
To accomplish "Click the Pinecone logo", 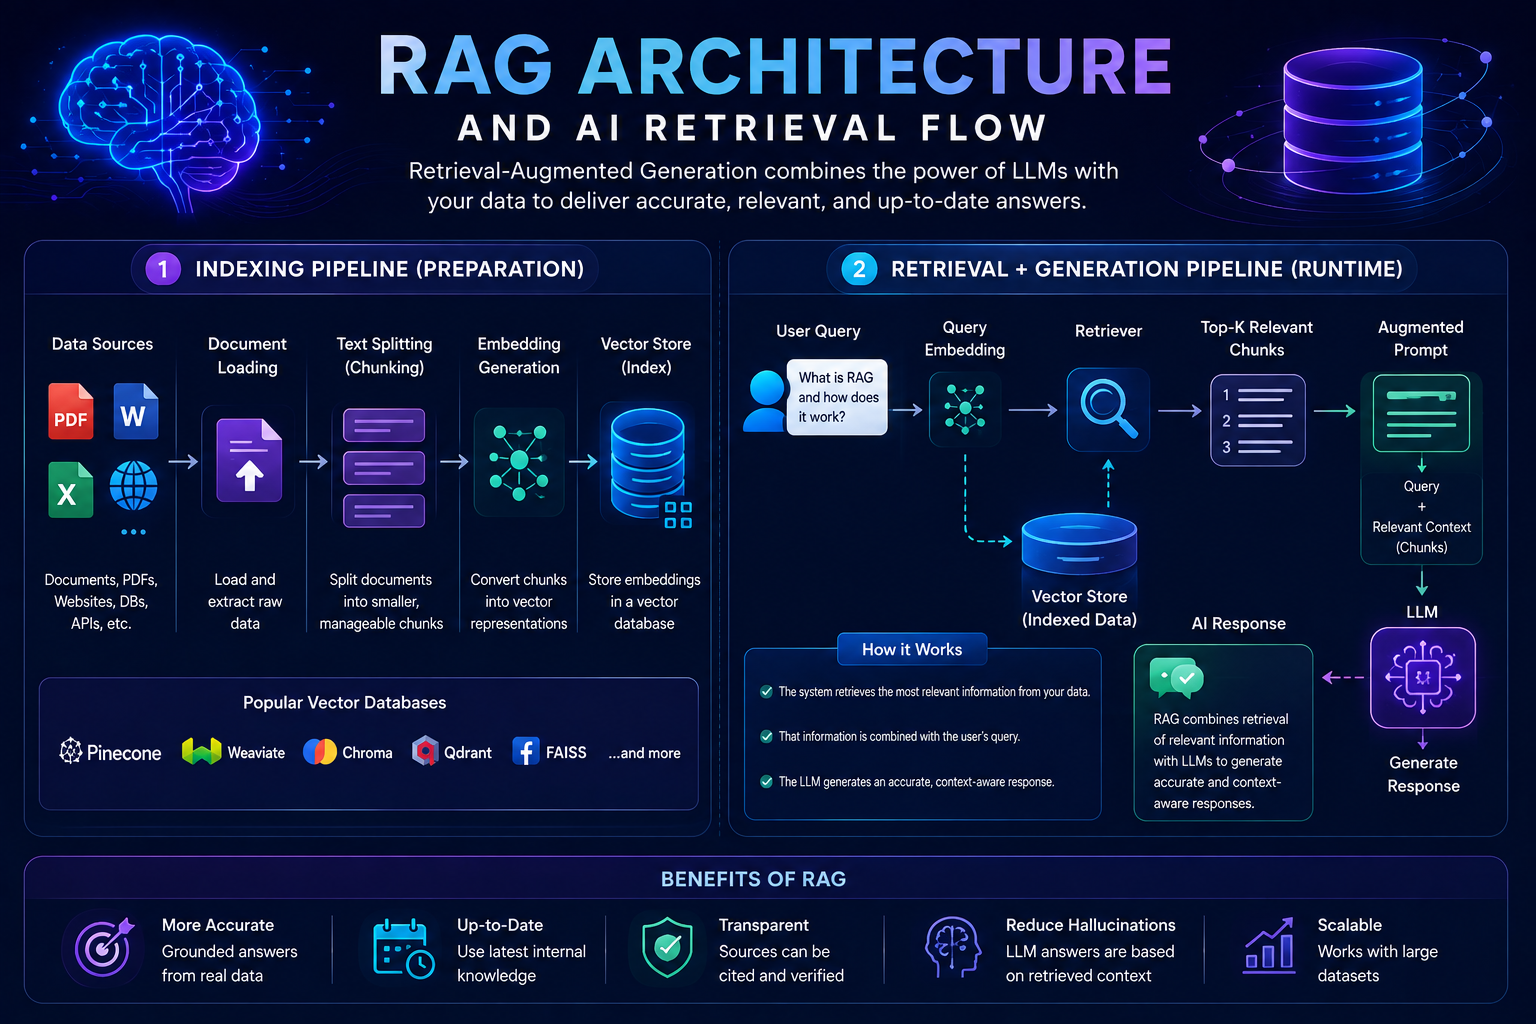I will [110, 752].
